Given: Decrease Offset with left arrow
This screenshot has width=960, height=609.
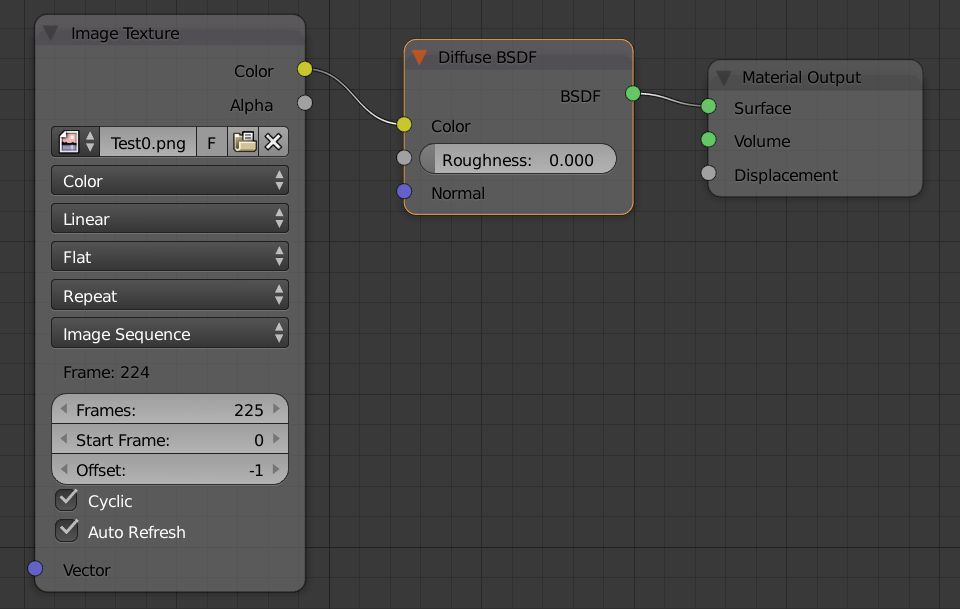Looking at the screenshot, I should pyautogui.click(x=64, y=469).
